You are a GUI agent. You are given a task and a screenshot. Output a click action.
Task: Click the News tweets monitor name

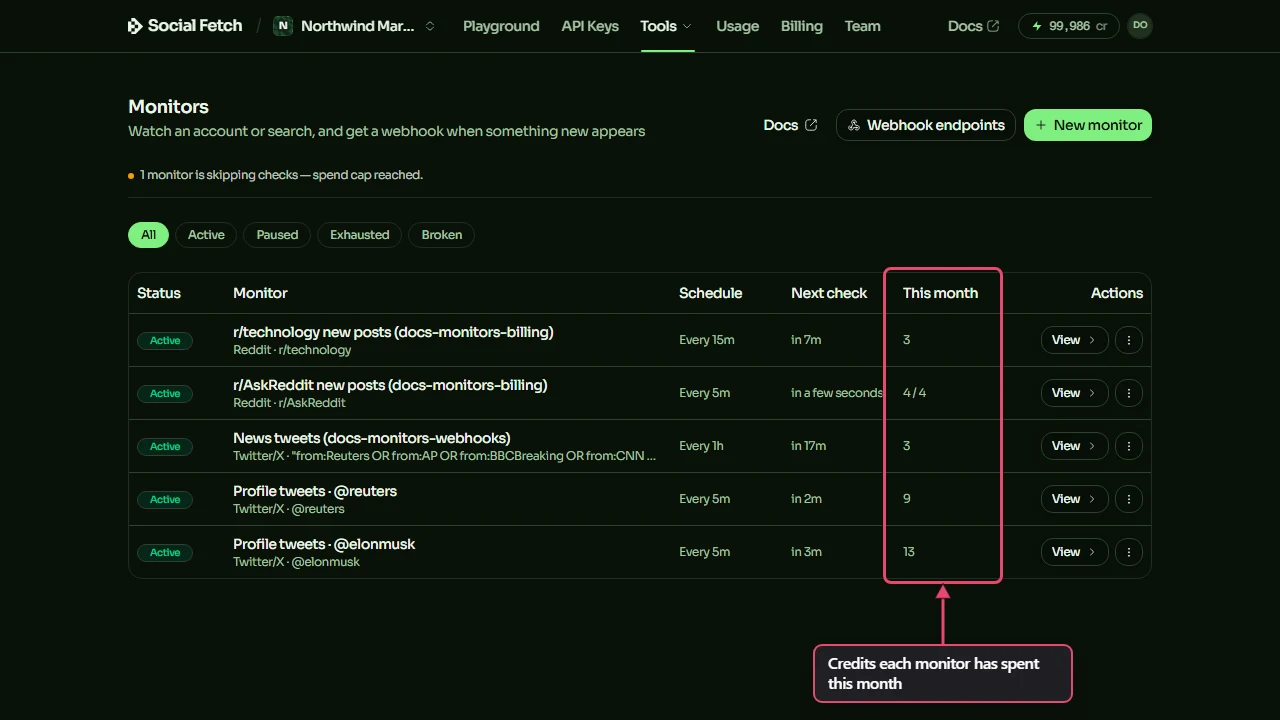tap(372, 438)
